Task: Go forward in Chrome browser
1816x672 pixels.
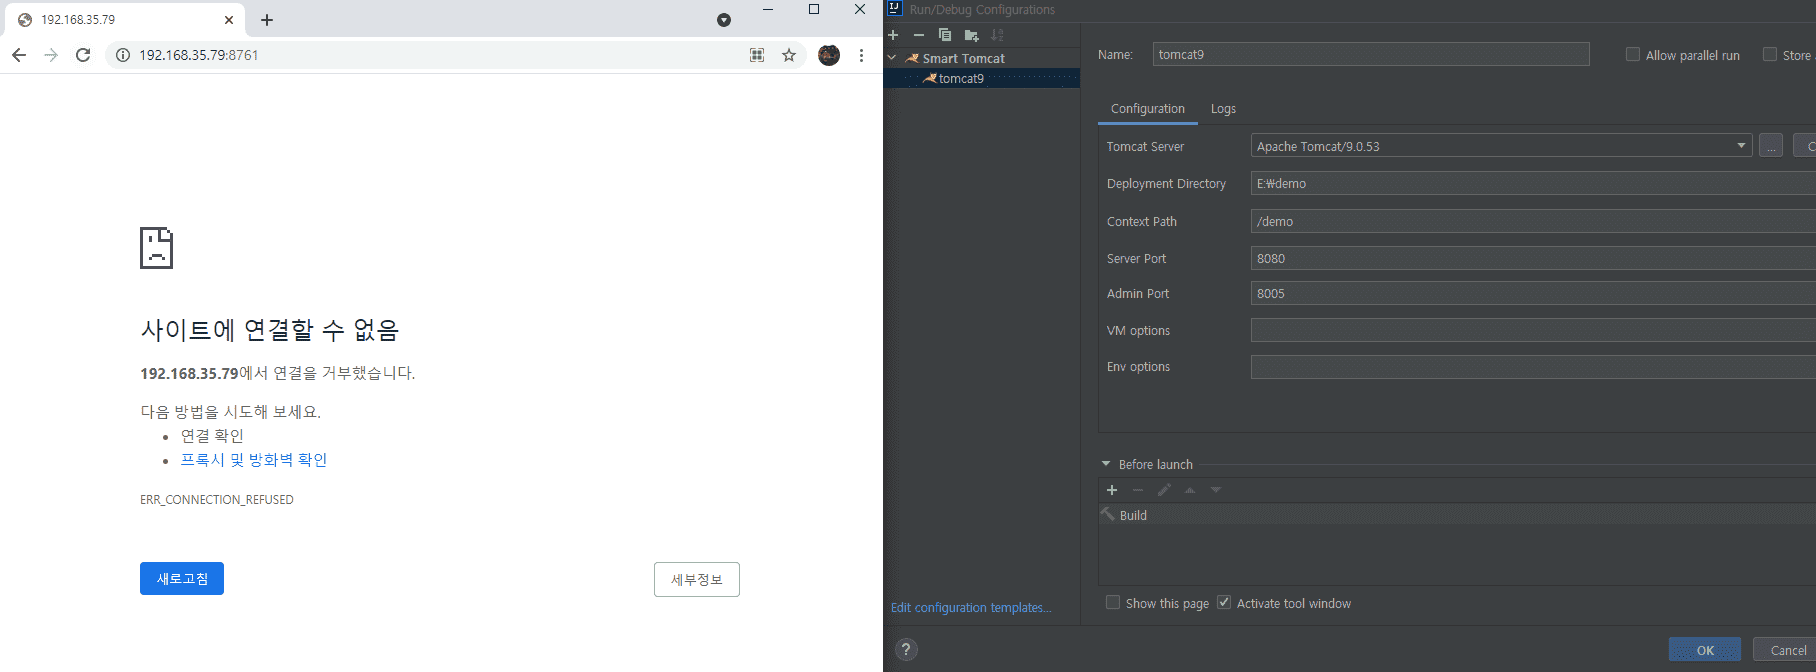Action: click(51, 55)
